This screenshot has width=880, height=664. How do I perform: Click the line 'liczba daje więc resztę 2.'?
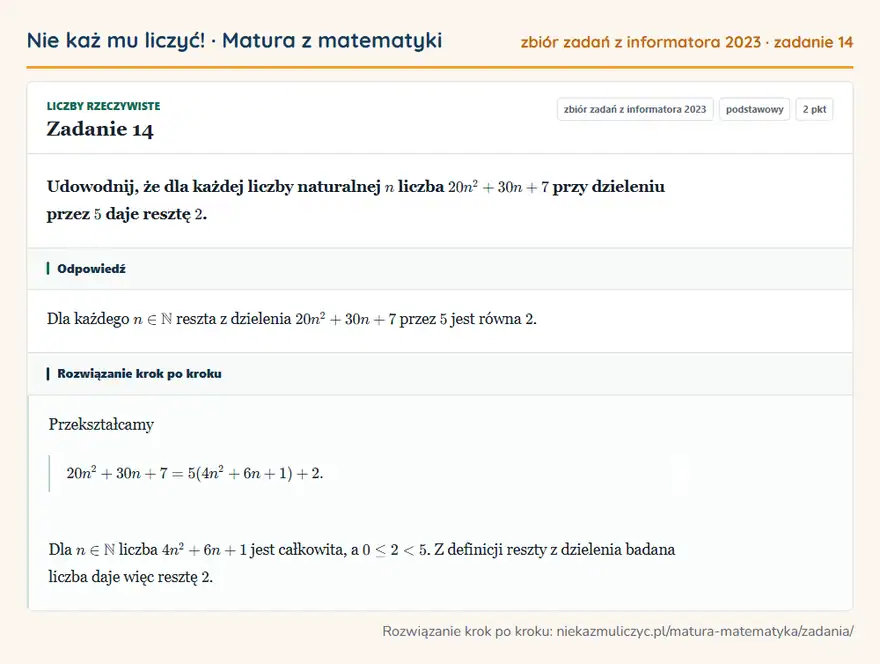pos(131,577)
